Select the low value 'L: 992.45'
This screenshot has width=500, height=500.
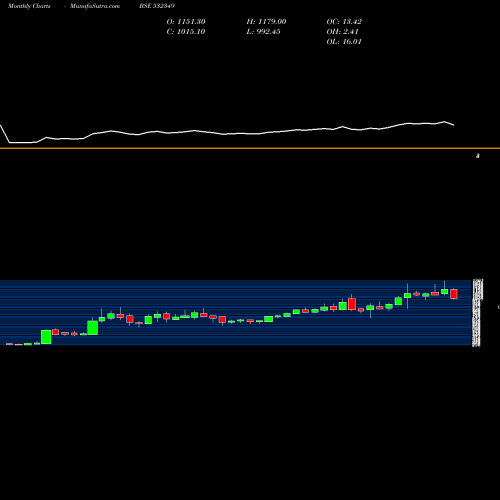click(263, 32)
